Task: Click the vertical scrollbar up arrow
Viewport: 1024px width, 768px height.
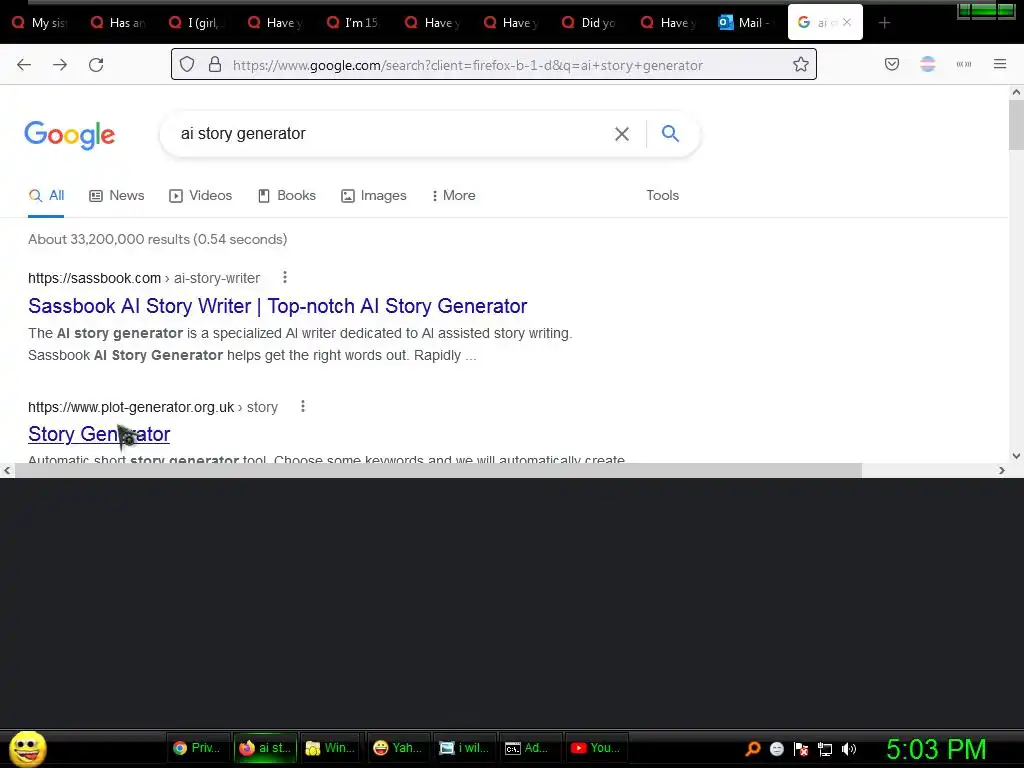Action: (1016, 92)
